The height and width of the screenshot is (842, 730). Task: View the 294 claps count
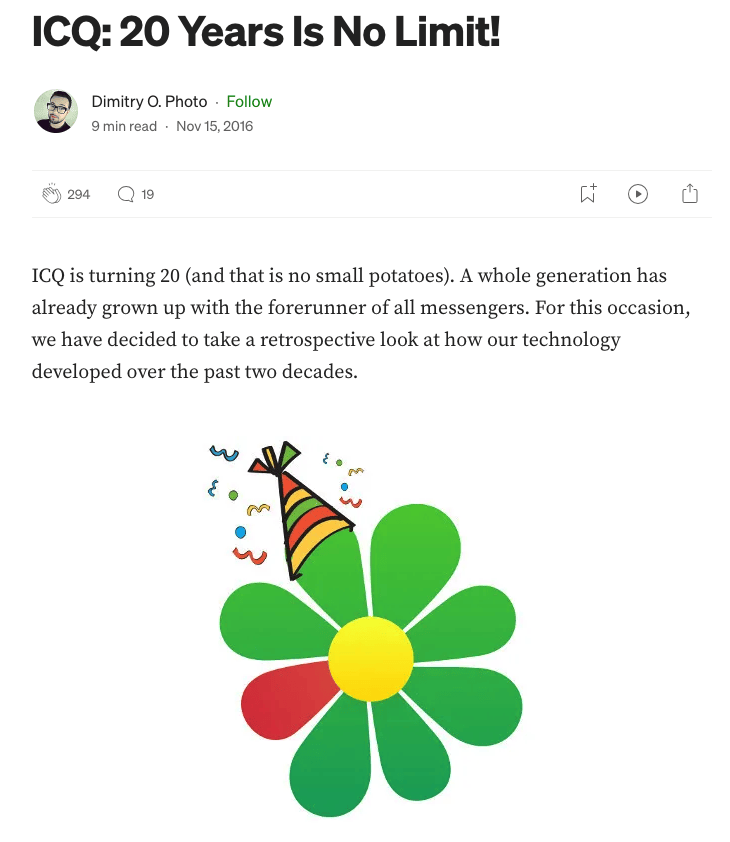[x=78, y=194]
